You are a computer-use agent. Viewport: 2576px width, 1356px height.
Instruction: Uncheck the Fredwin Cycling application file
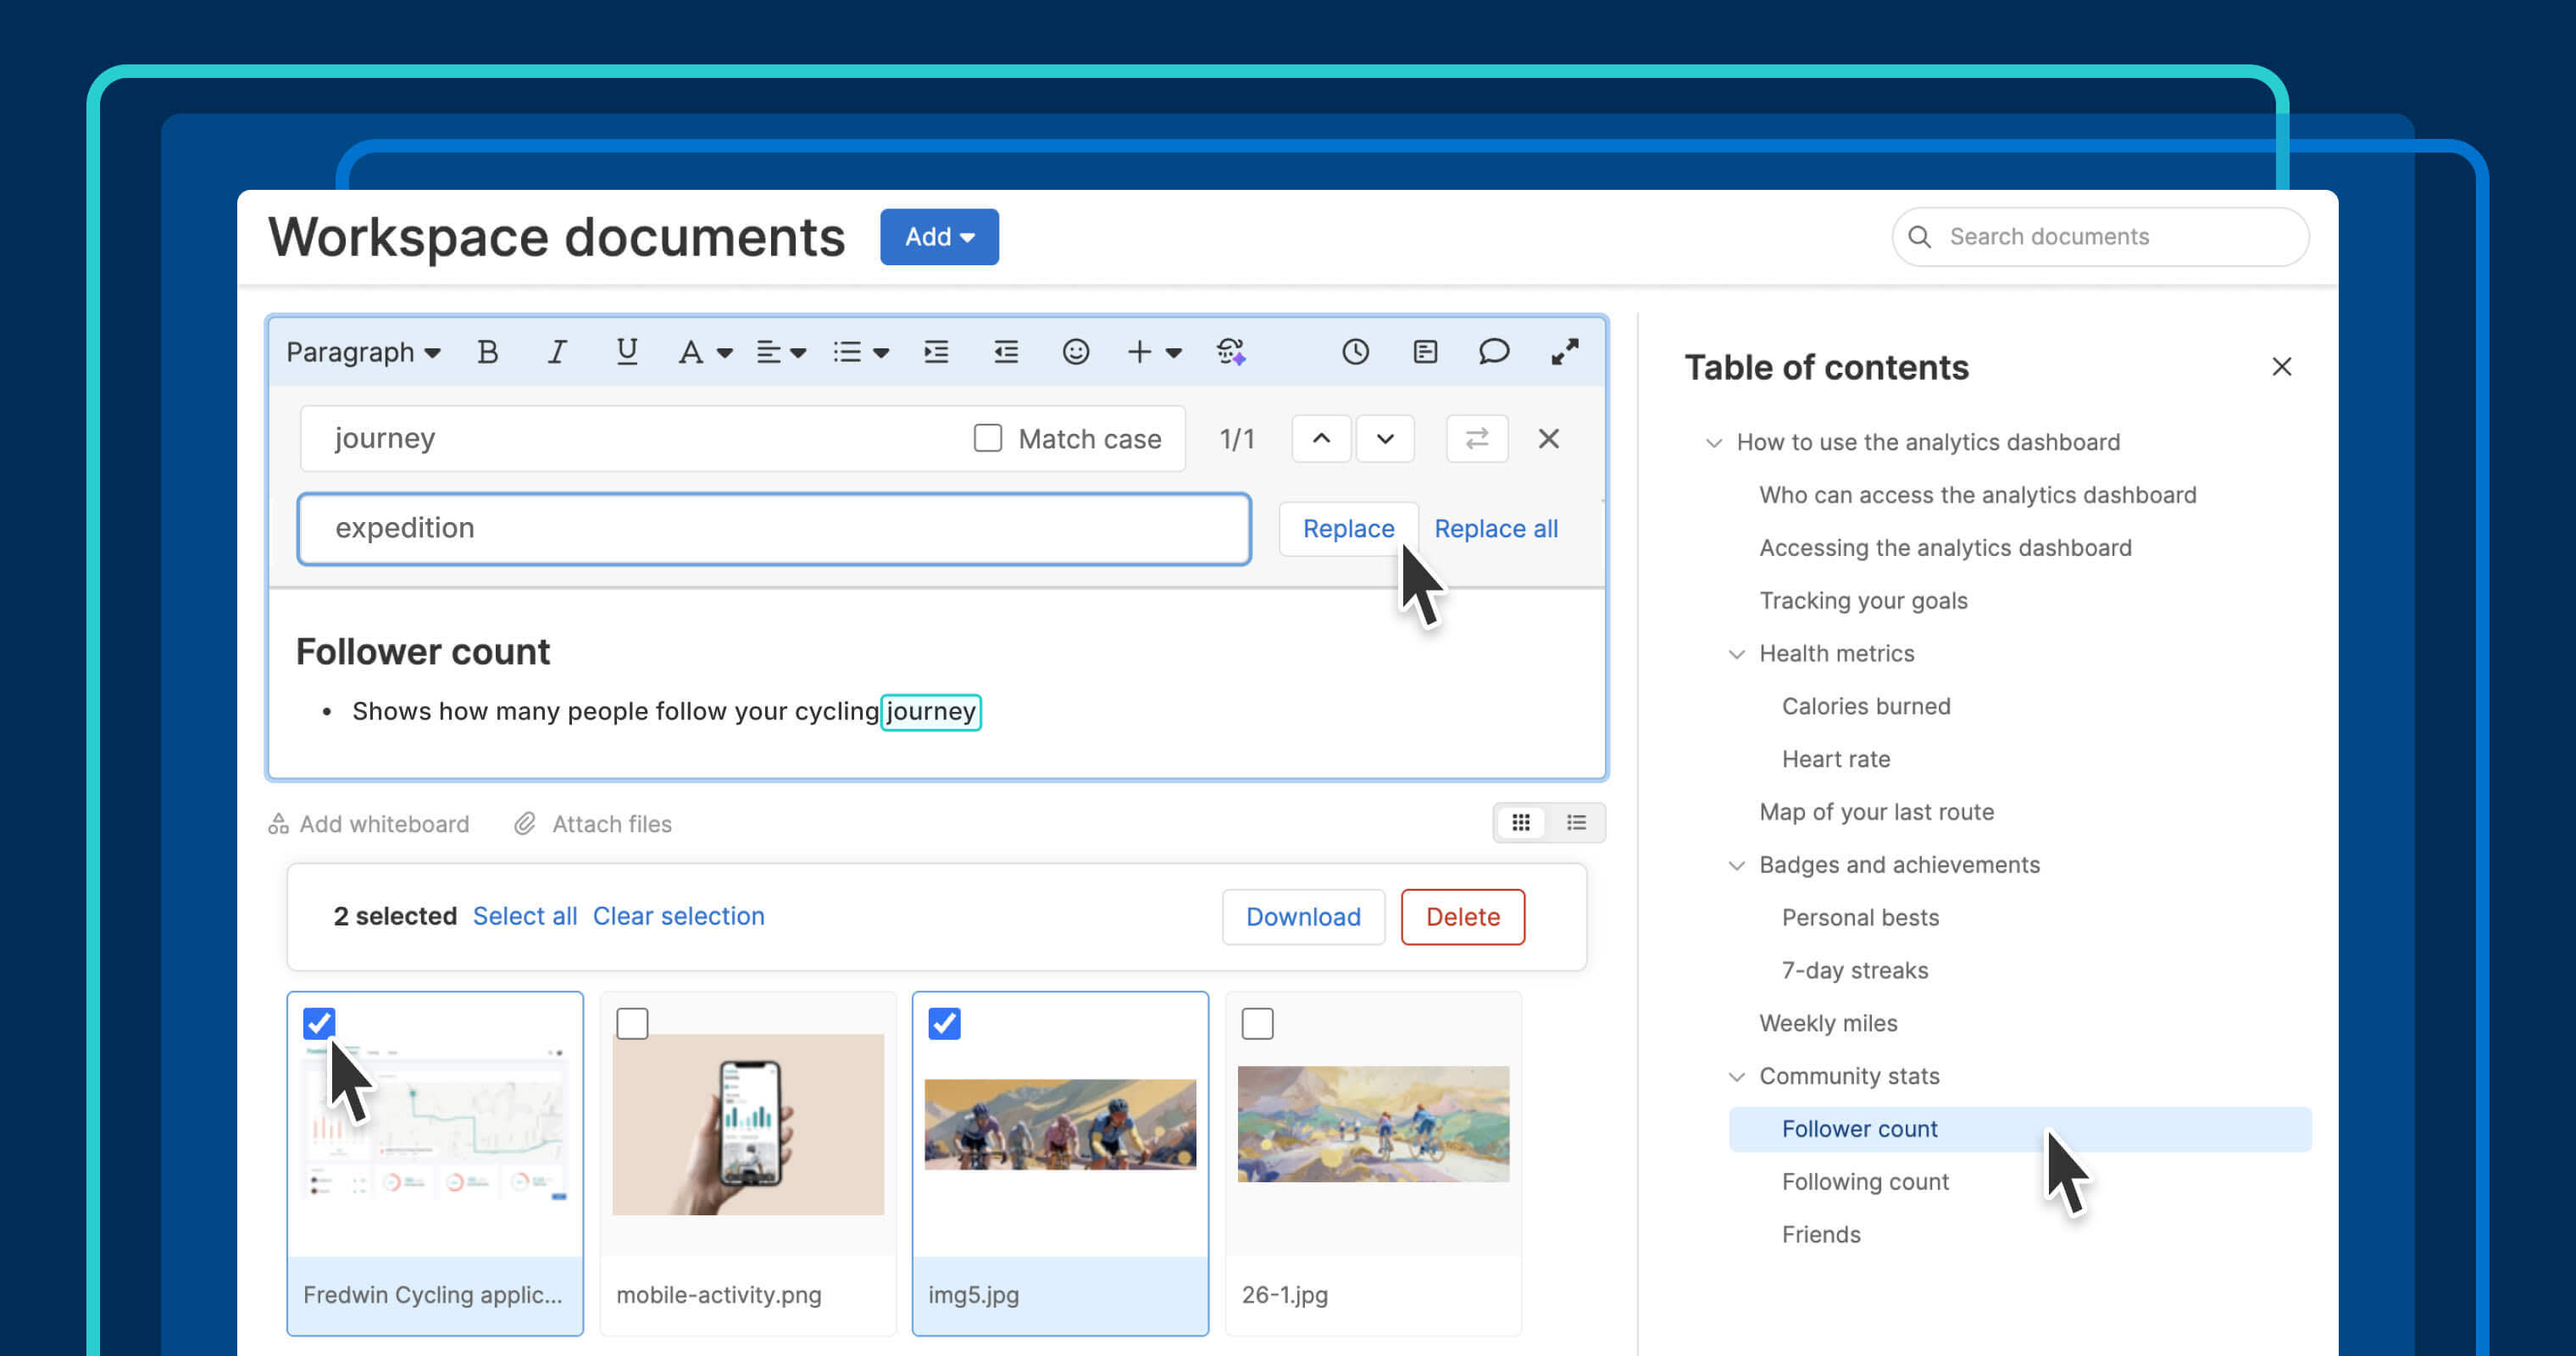click(319, 1023)
